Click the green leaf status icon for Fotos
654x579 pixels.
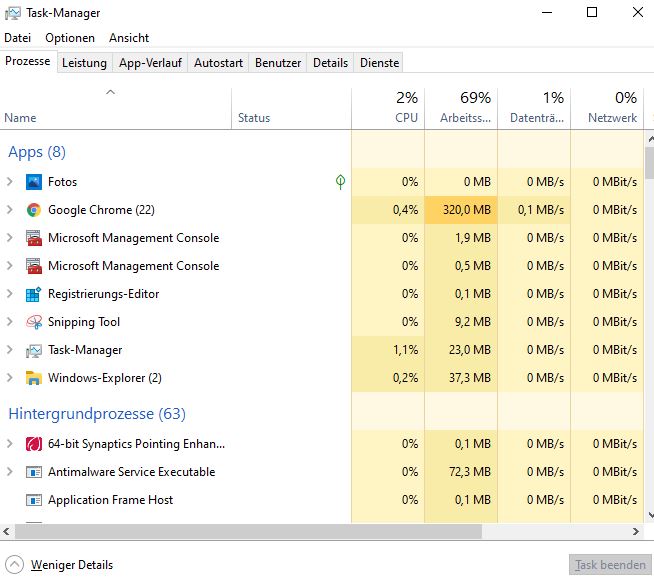point(340,182)
